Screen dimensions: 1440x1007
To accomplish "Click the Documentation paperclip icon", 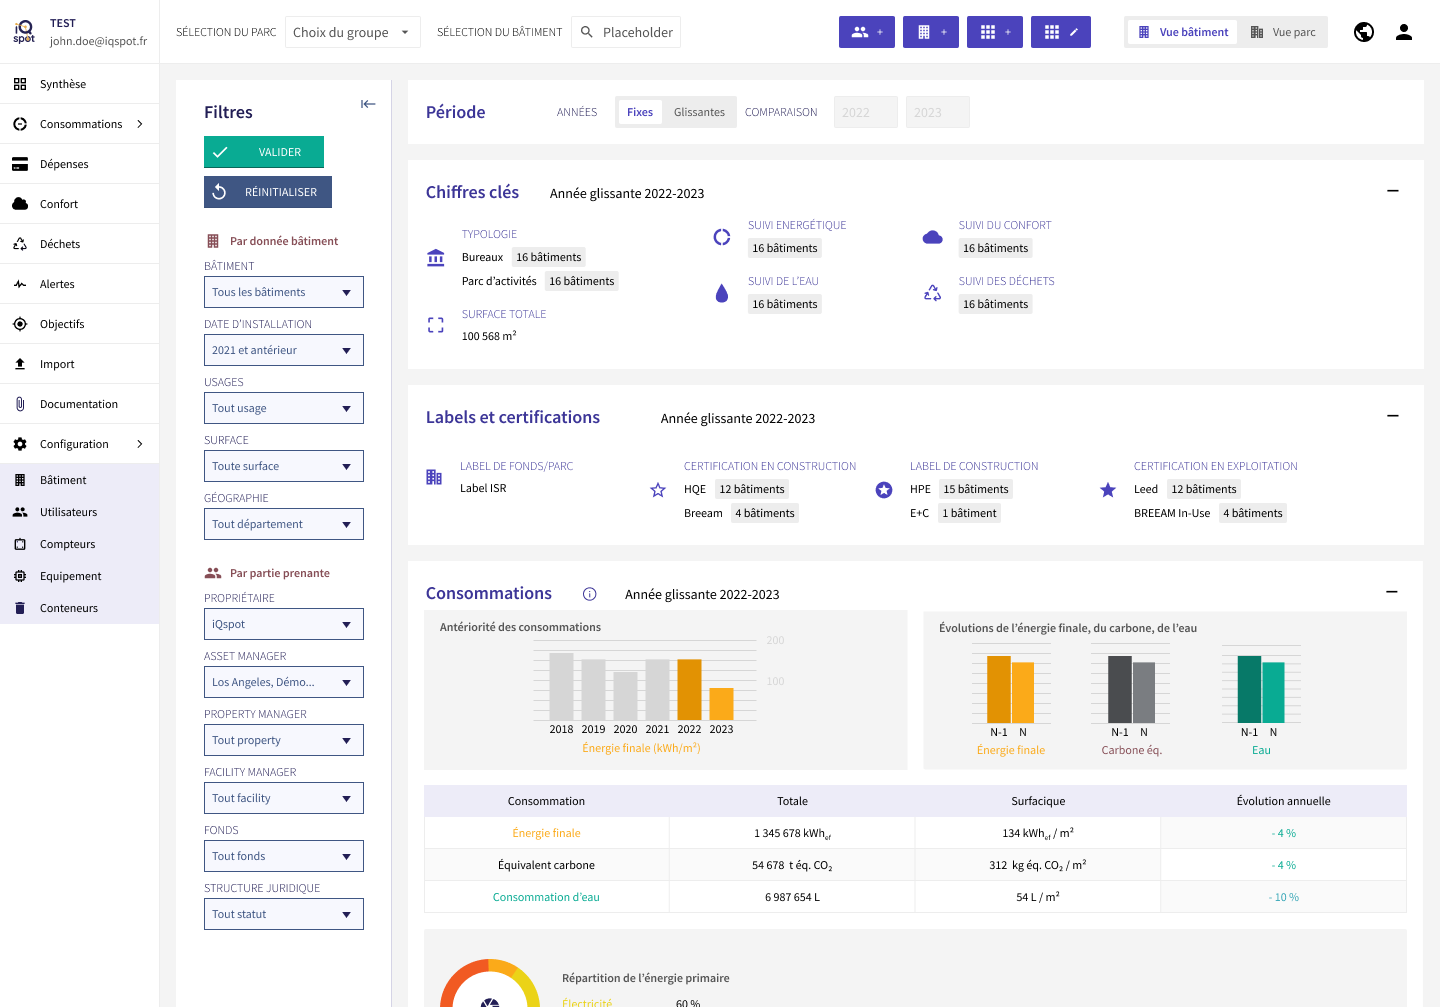I will click(20, 404).
